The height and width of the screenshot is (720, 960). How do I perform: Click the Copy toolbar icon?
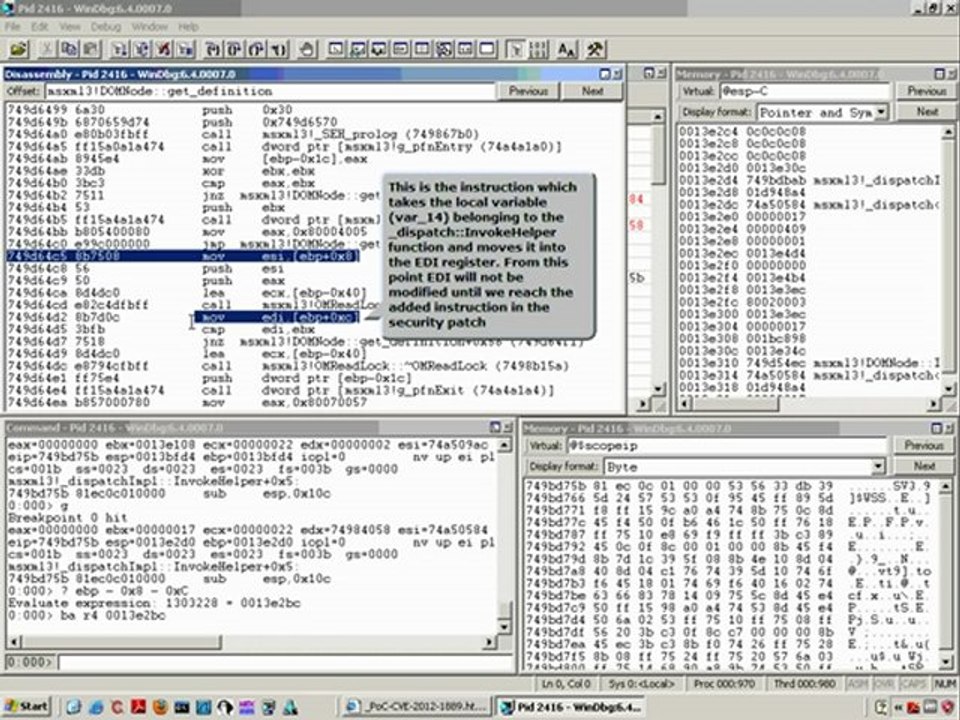coord(69,50)
